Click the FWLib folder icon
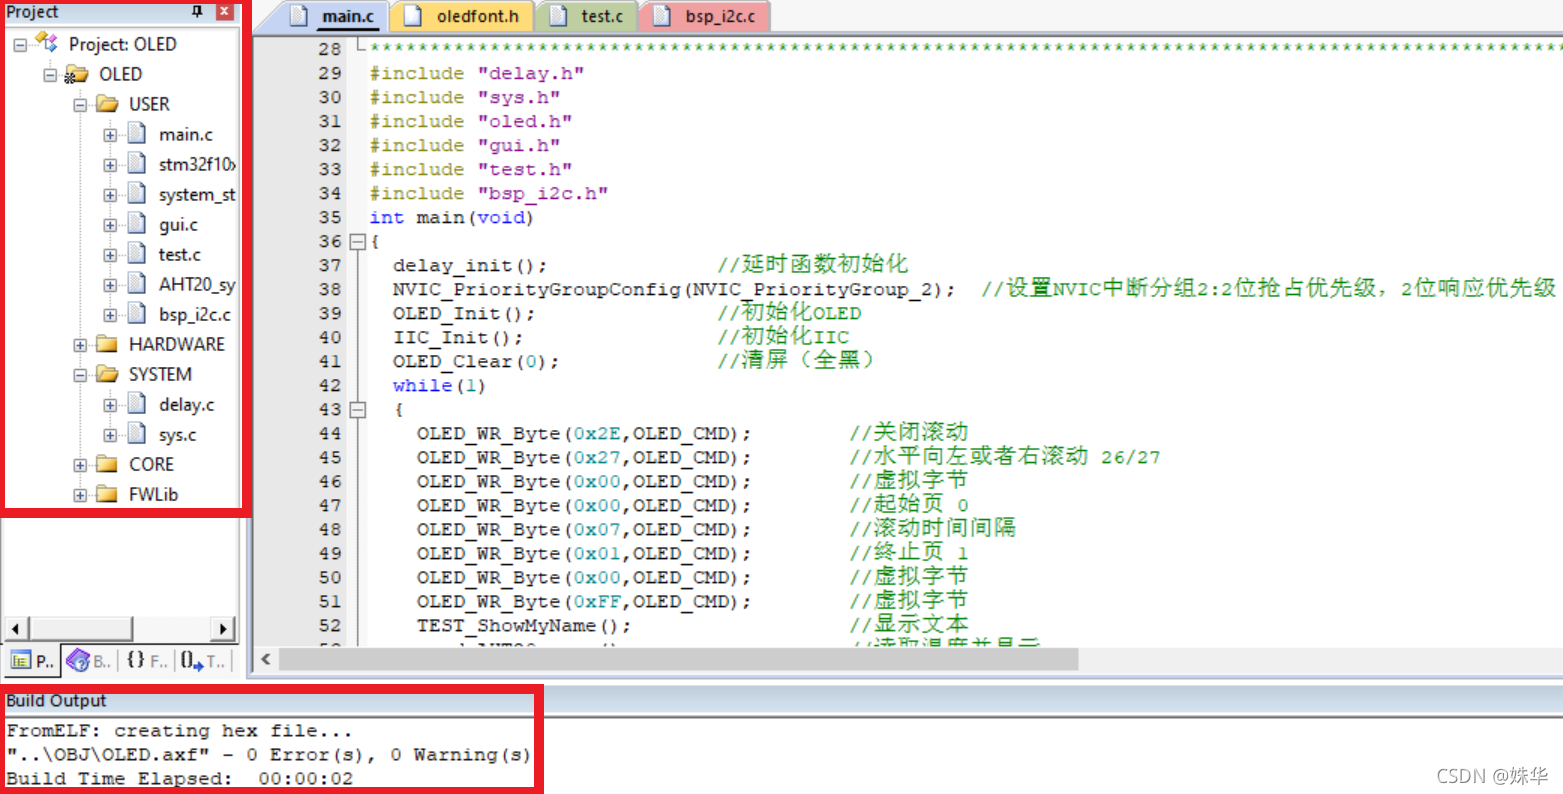Screen dimensions: 1563x794 tap(107, 494)
